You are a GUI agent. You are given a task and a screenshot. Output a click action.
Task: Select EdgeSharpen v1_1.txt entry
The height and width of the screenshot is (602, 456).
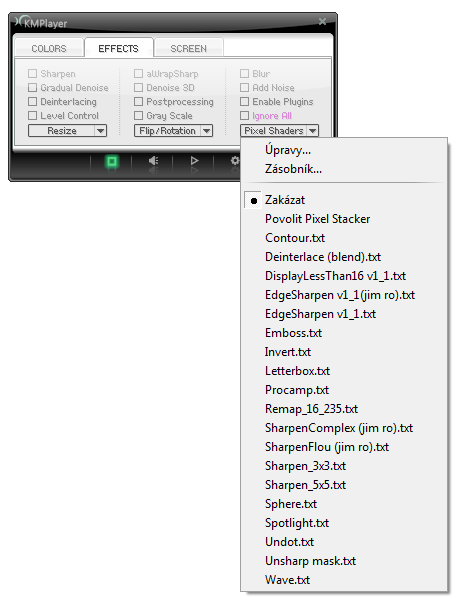(x=344, y=314)
